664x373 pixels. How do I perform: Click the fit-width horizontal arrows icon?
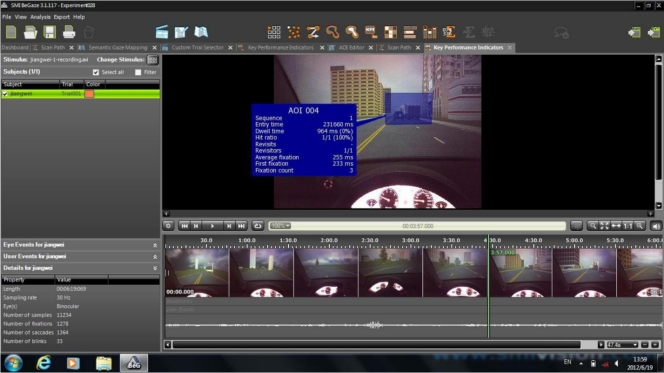coord(616,226)
